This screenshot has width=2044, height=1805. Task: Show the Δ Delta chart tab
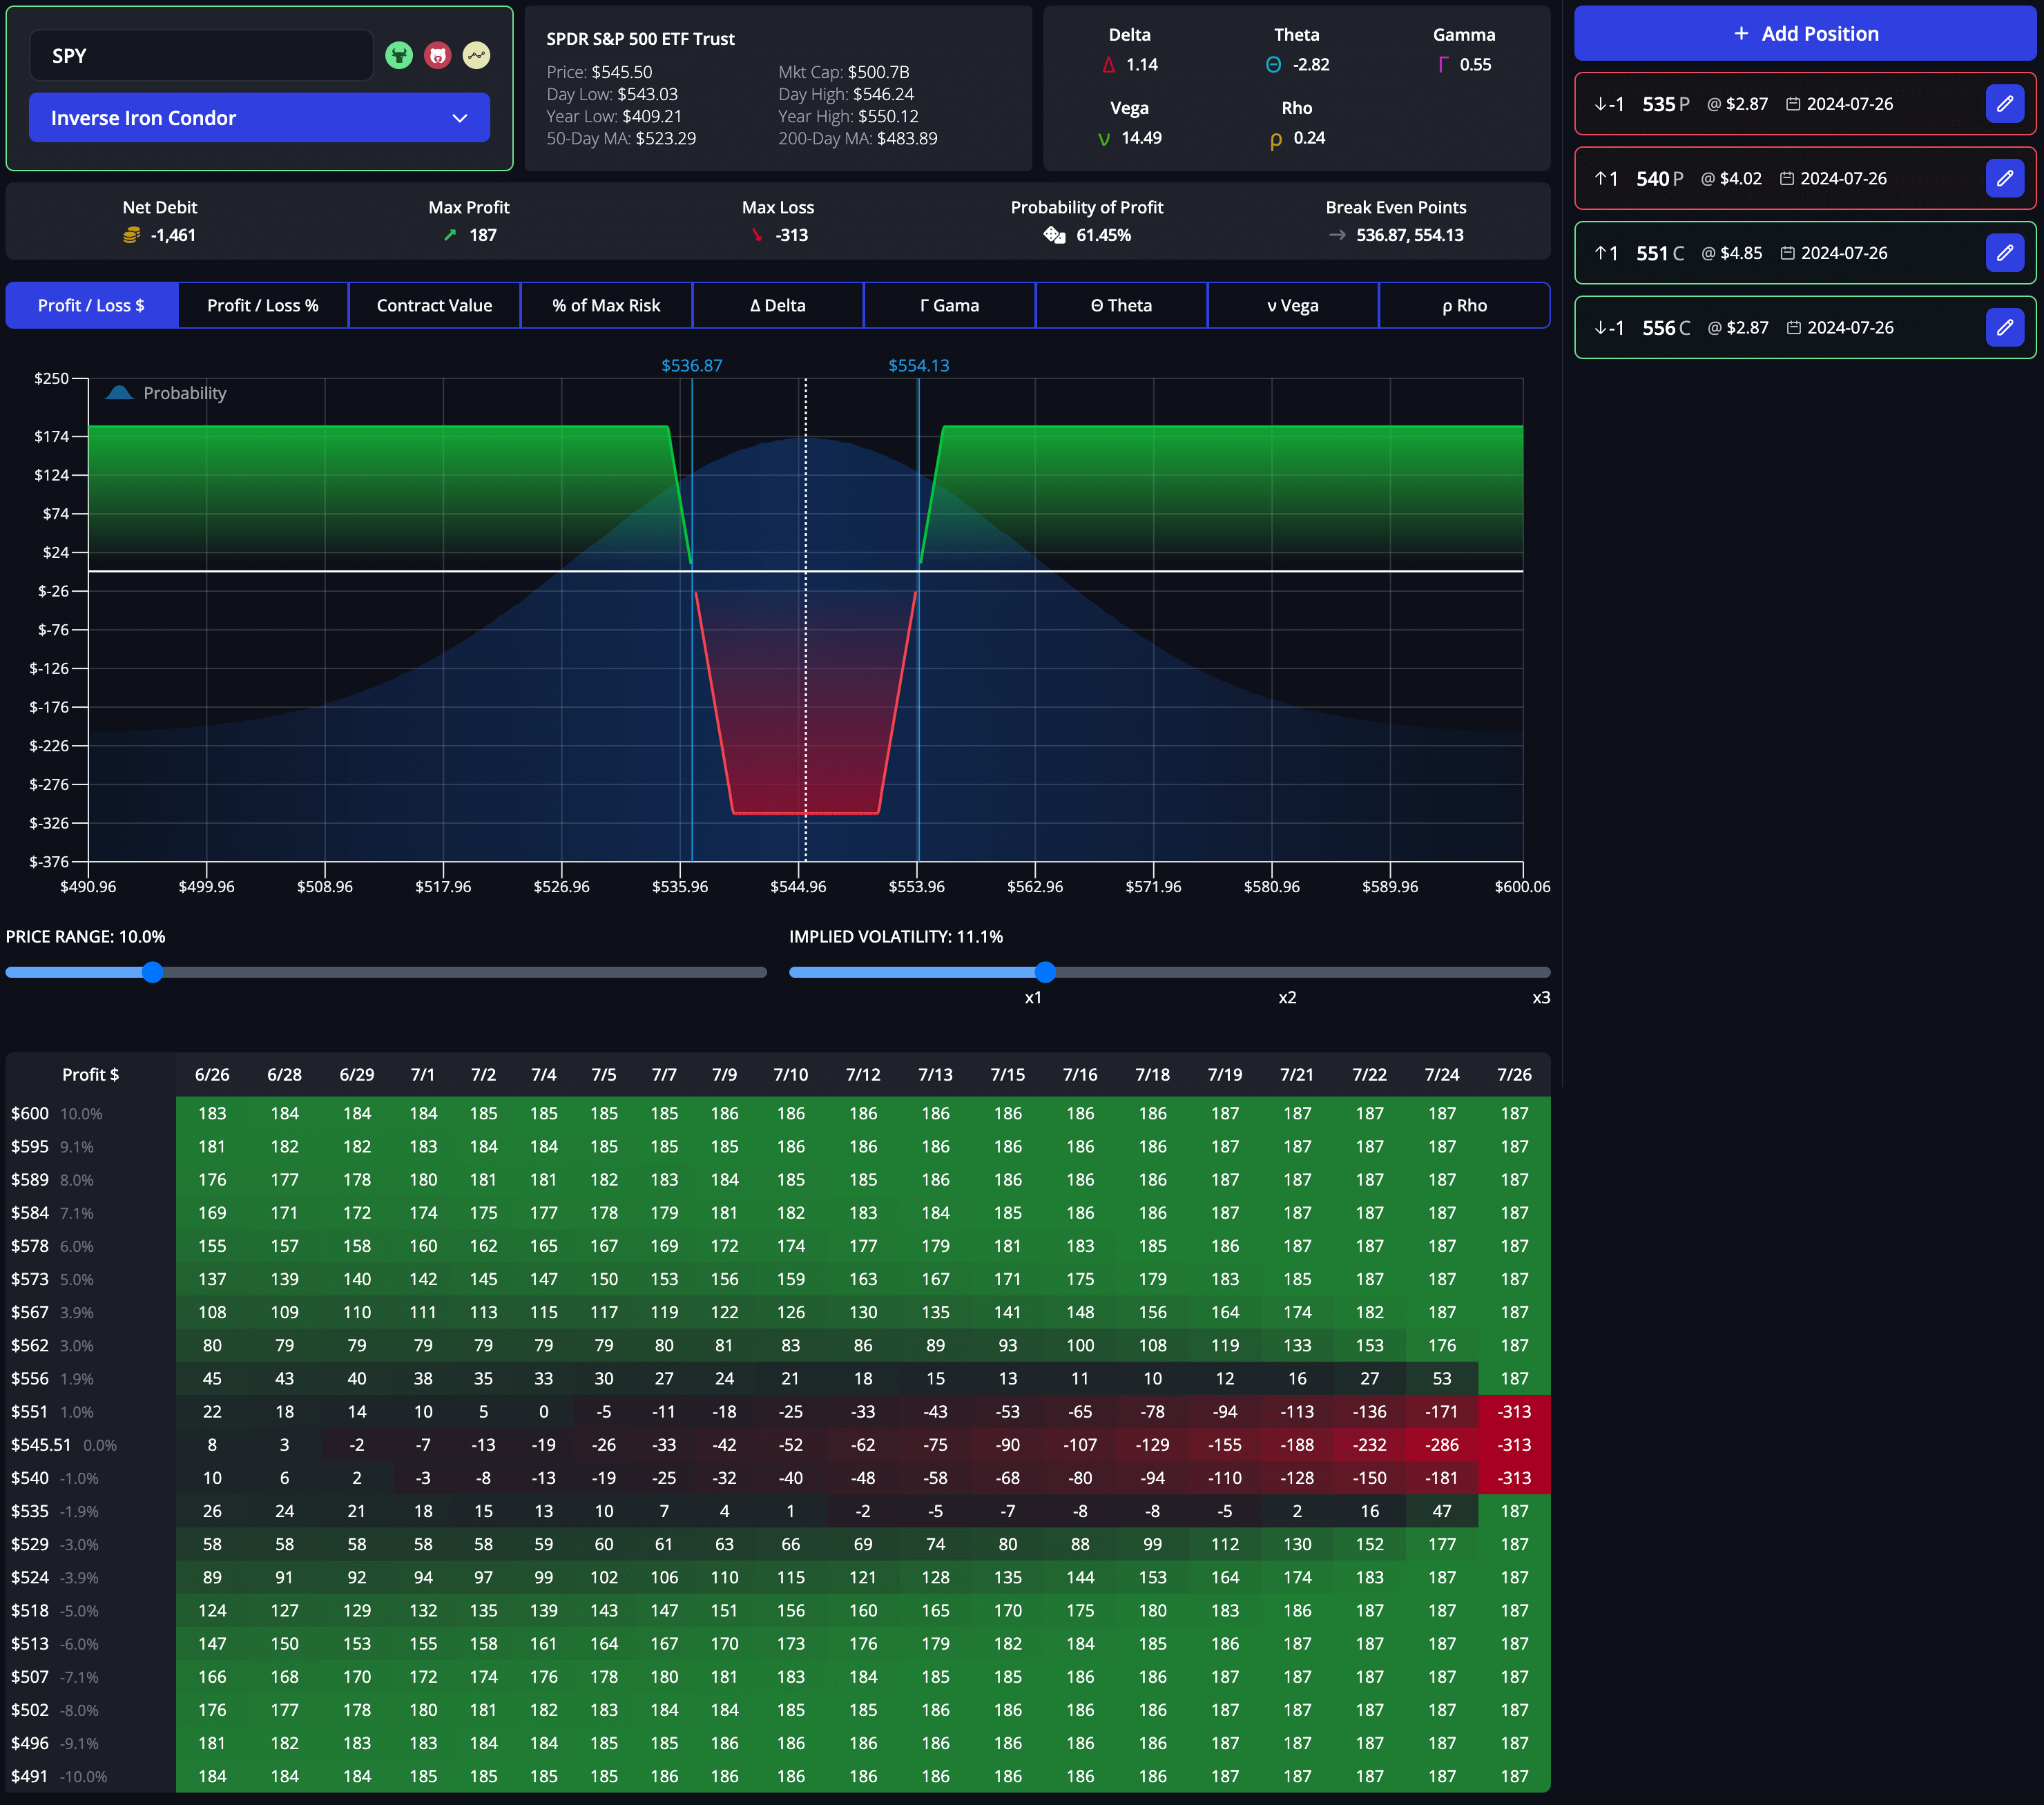[777, 305]
